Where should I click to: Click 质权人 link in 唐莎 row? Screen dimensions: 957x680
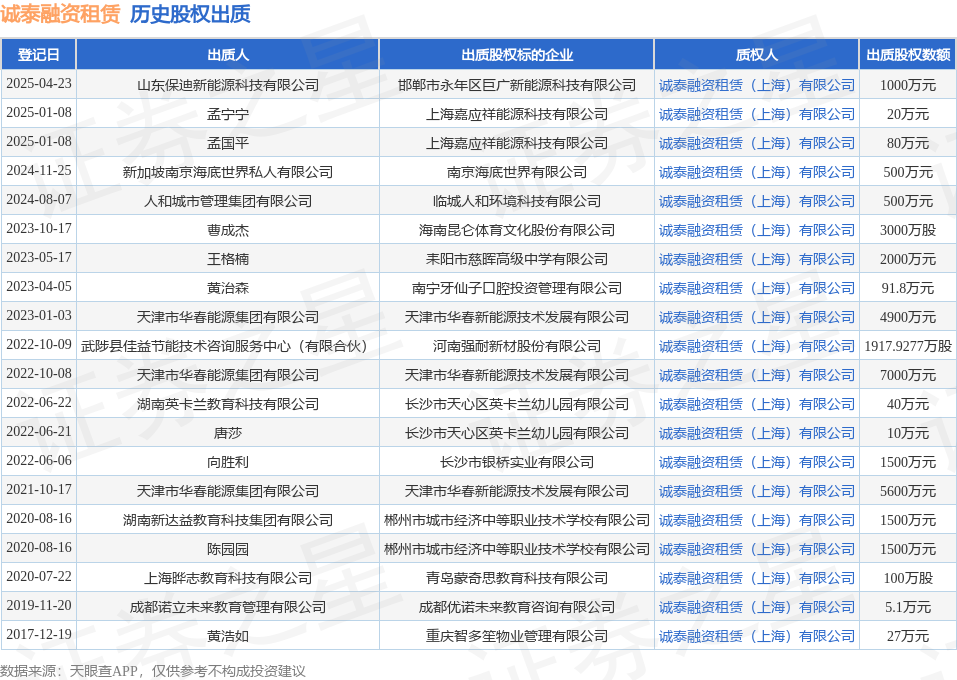(756, 433)
